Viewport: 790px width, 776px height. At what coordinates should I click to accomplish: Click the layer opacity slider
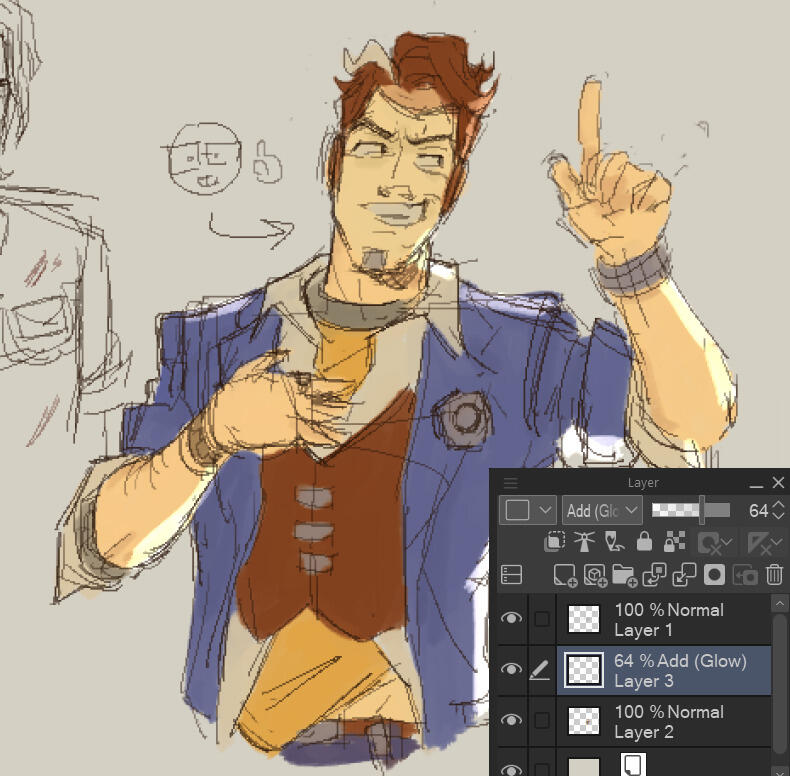click(x=690, y=510)
